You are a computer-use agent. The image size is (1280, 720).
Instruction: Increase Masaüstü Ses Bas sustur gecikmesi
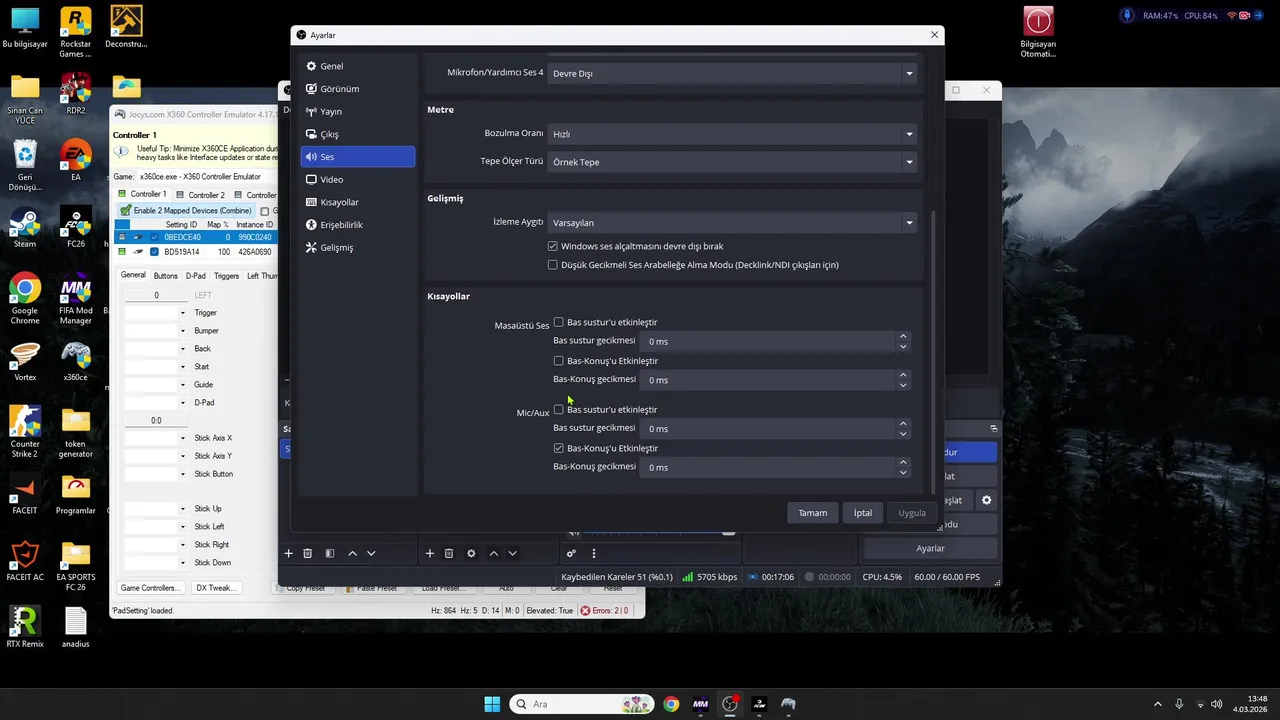(x=903, y=336)
